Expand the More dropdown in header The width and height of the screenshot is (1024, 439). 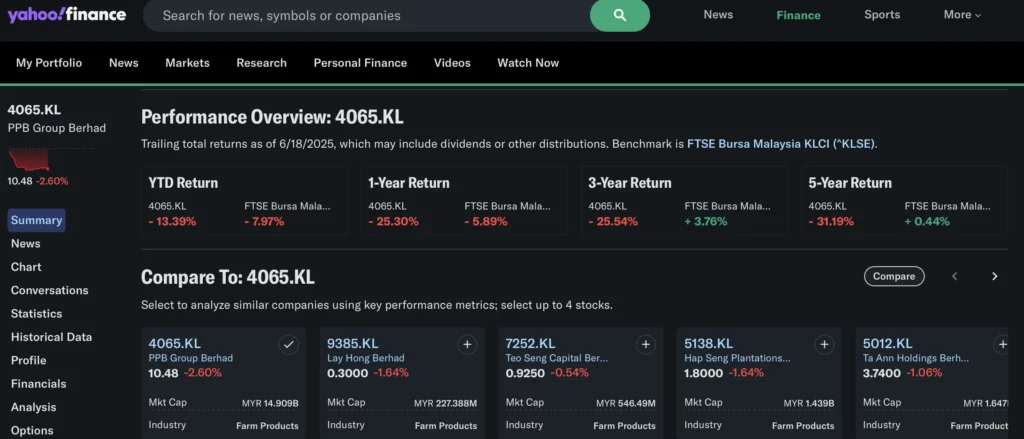tap(962, 14)
